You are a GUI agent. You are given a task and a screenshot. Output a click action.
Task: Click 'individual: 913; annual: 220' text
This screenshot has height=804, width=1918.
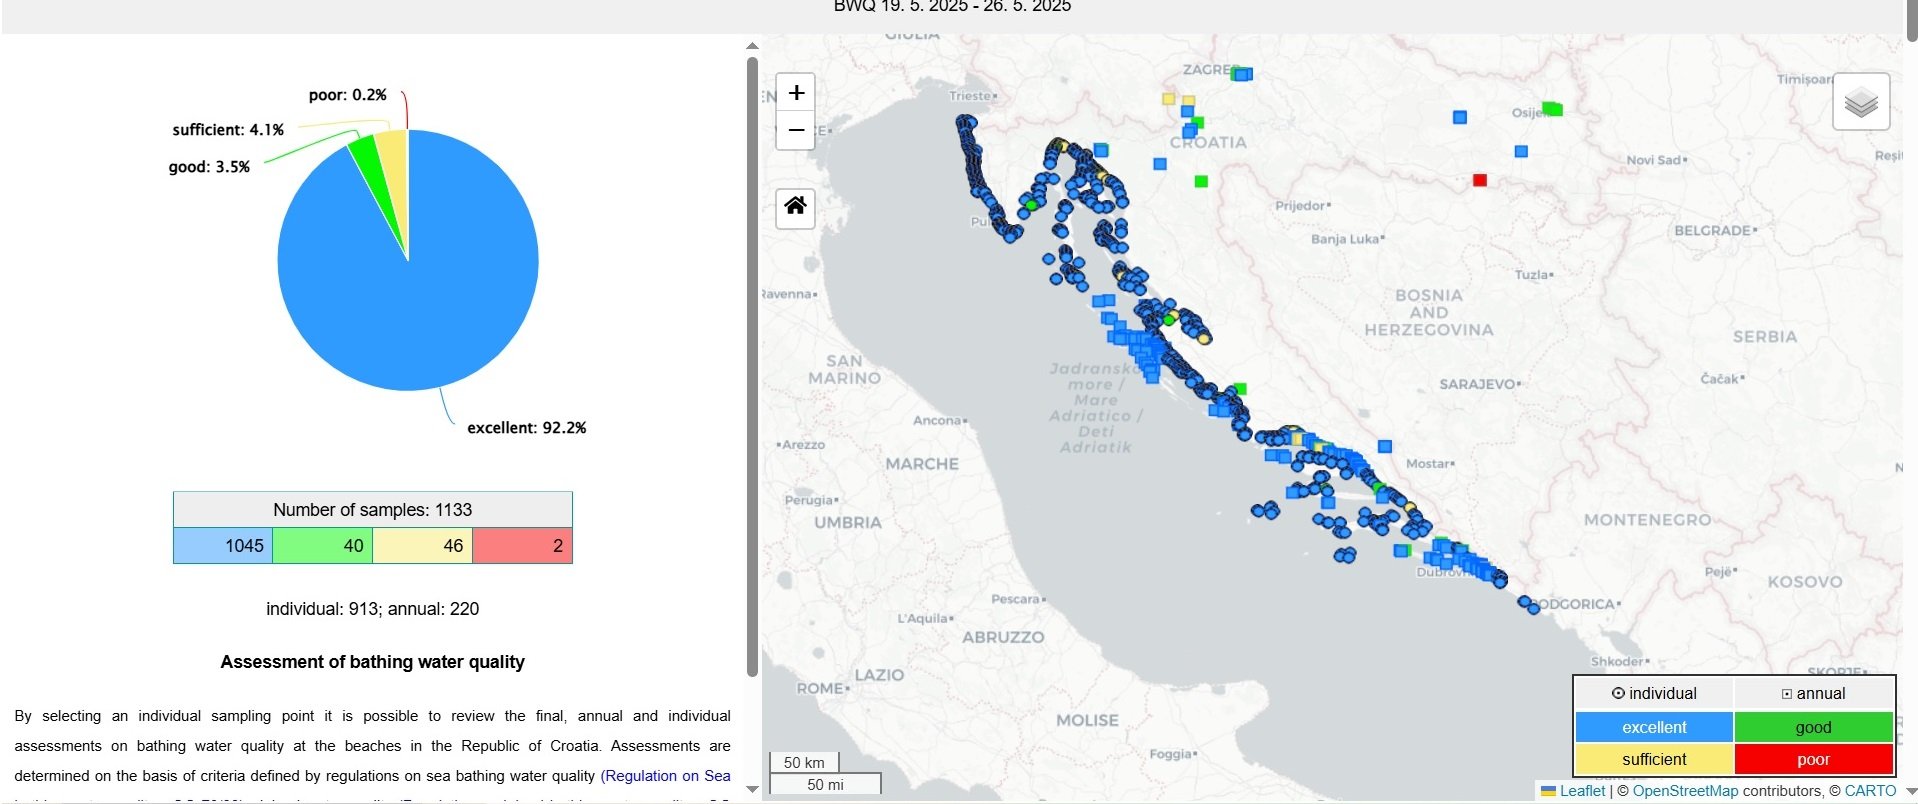[x=373, y=609]
